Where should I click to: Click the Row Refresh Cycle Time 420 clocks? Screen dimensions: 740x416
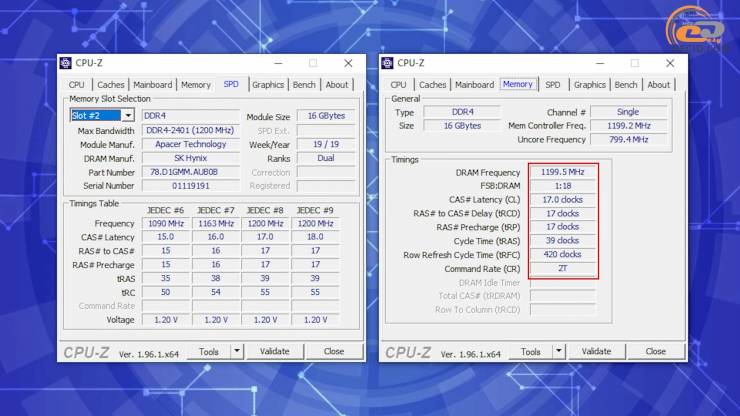click(x=563, y=255)
